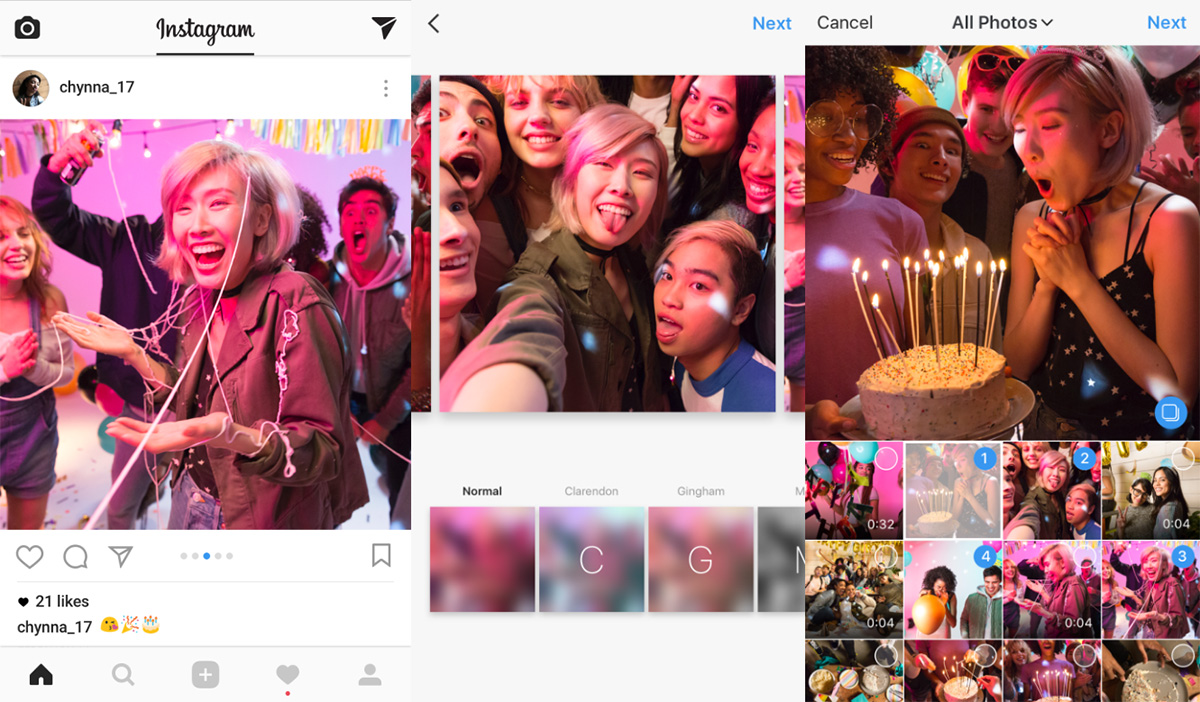Tick the circle on the two-women 0:04 video
1200x702 pixels.
click(x=1182, y=459)
